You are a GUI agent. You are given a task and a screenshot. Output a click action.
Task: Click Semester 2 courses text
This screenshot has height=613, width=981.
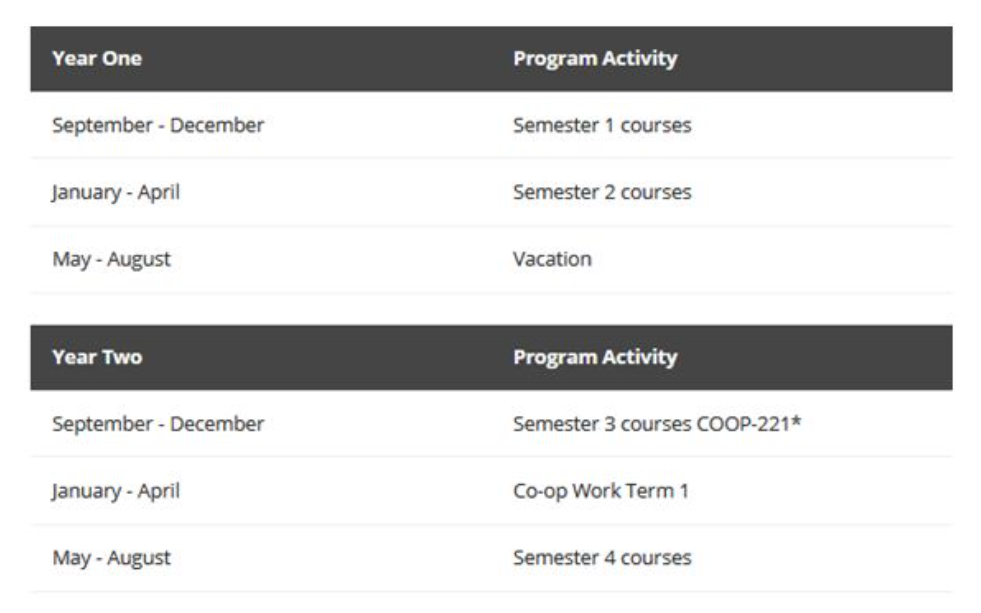point(602,192)
